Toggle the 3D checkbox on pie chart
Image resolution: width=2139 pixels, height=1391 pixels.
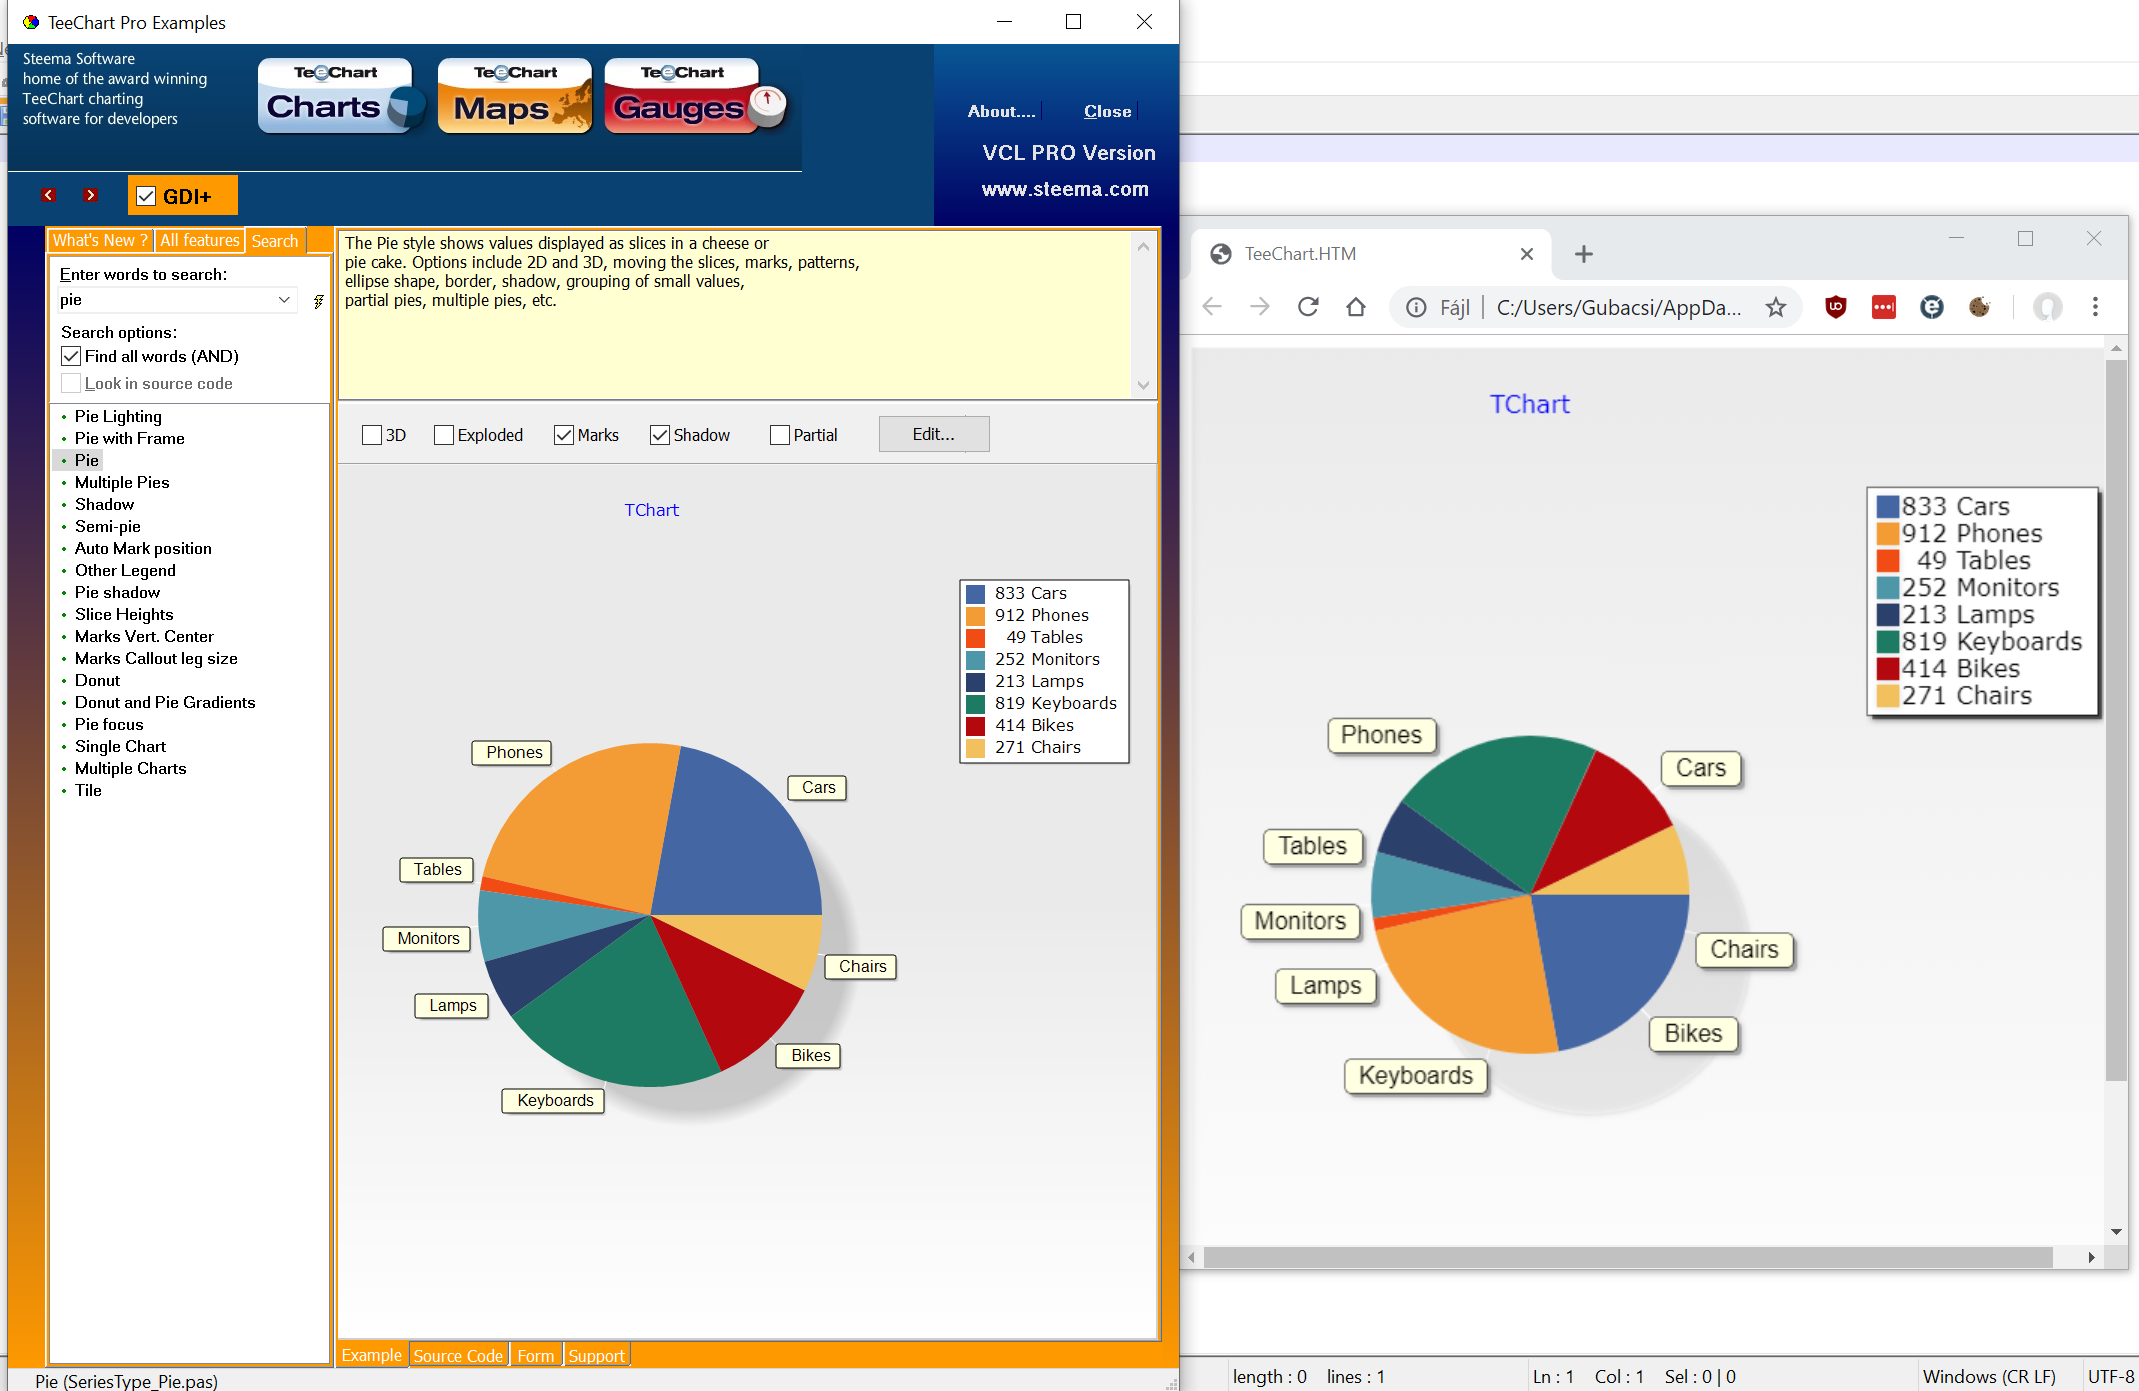373,434
